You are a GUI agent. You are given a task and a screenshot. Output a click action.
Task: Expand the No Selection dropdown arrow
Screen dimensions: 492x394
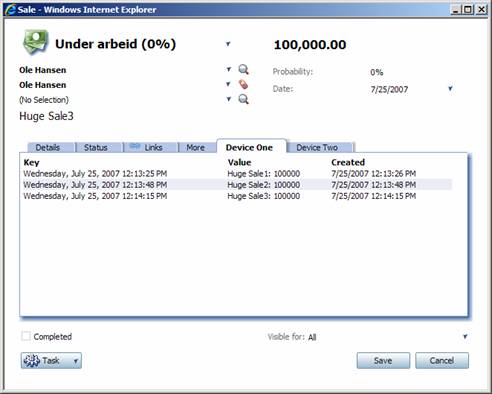coord(228,99)
